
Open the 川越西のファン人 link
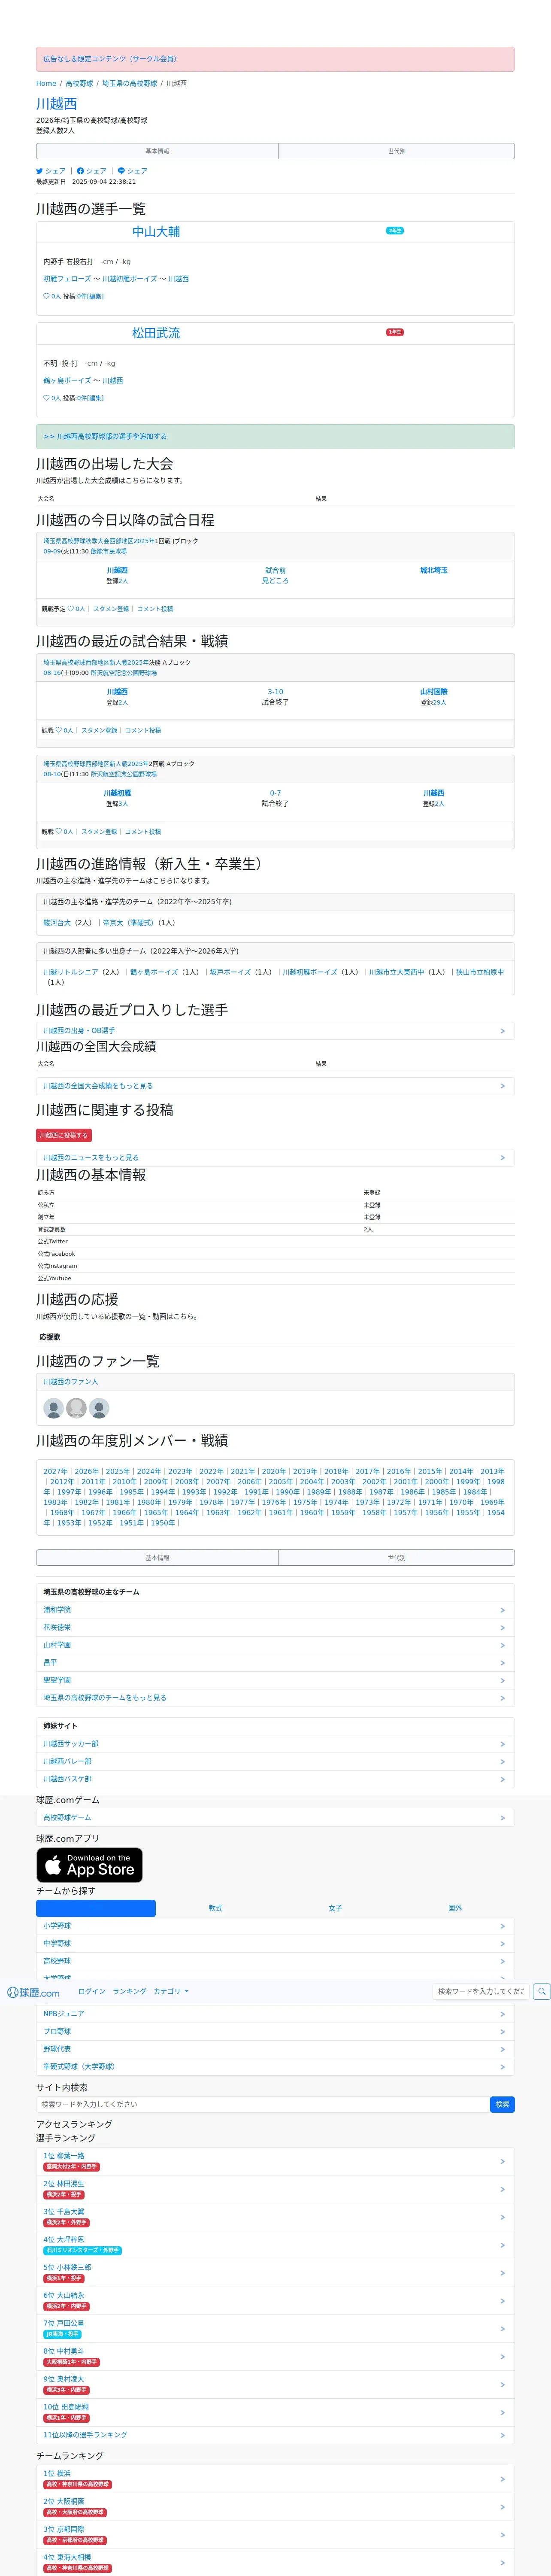point(70,1382)
